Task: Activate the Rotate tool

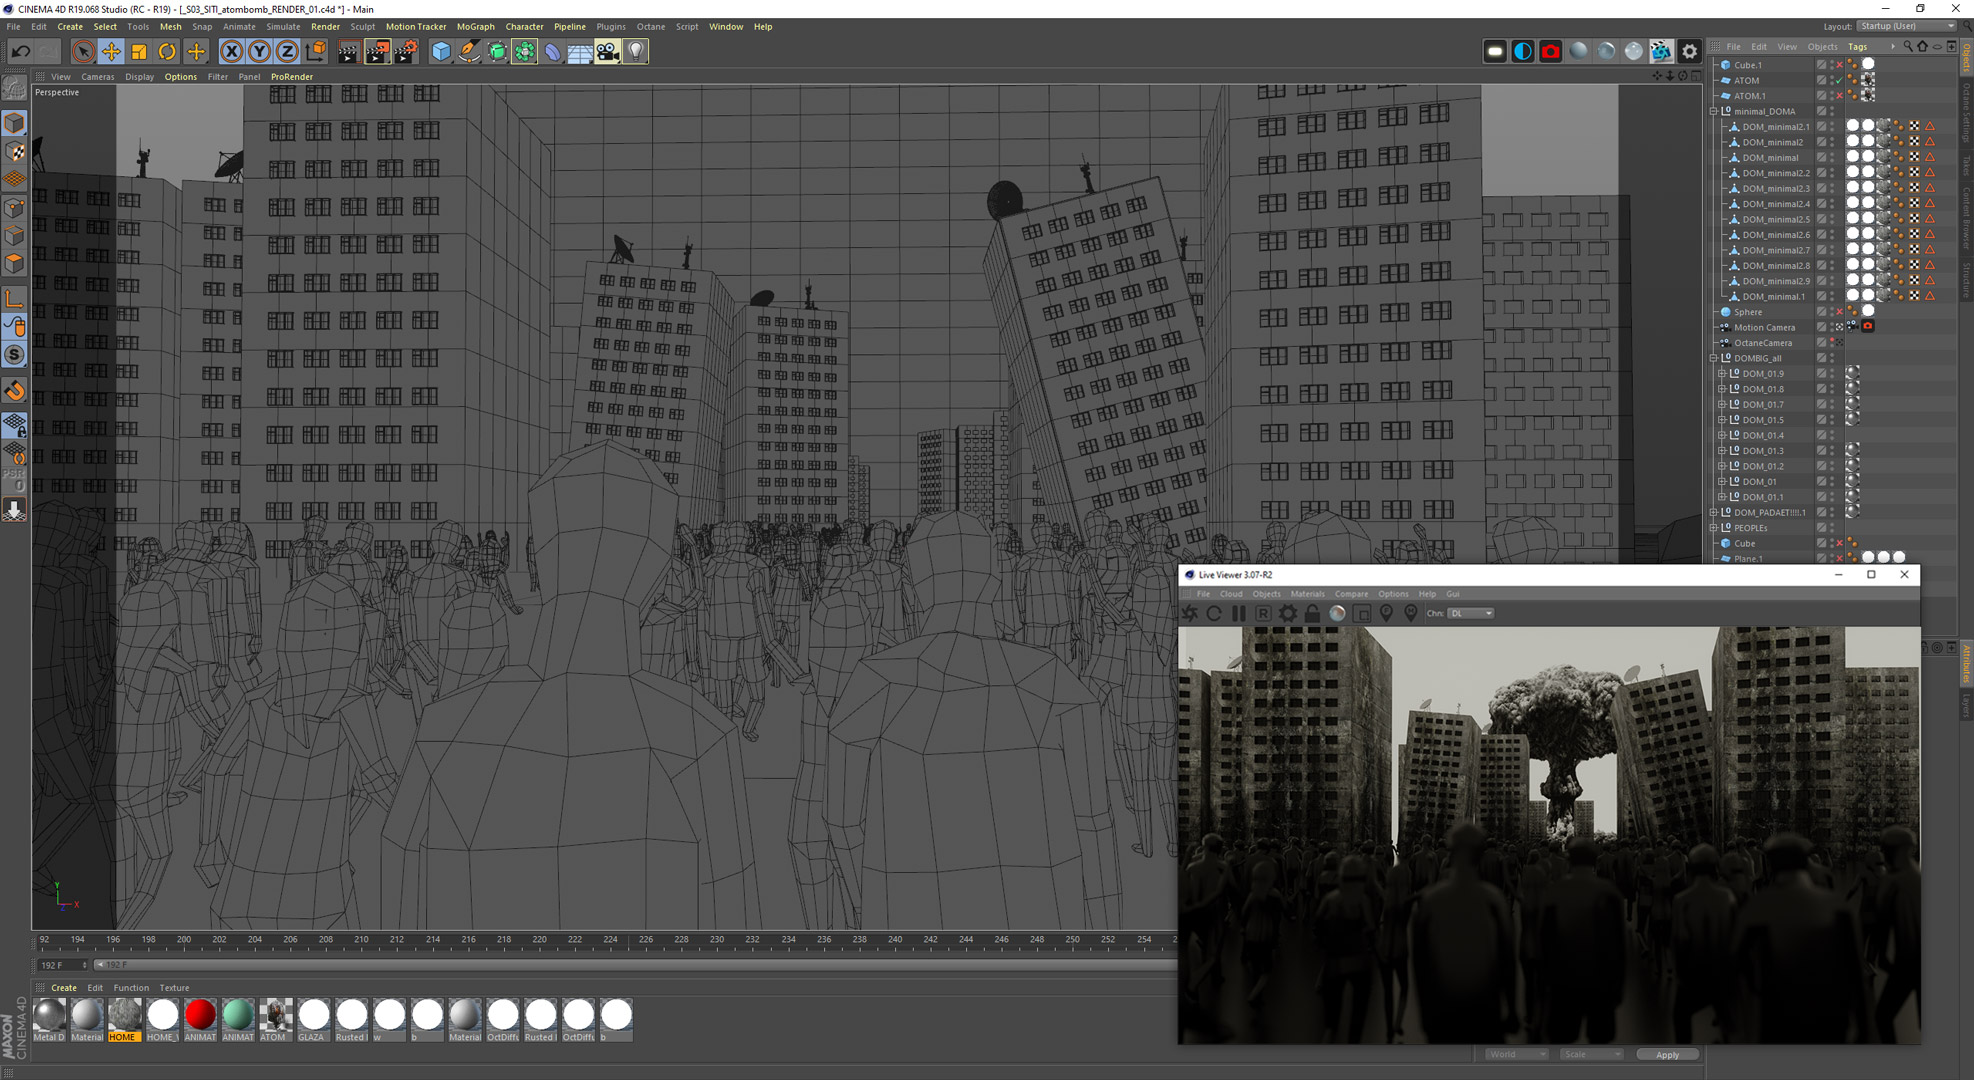Action: click(x=167, y=51)
